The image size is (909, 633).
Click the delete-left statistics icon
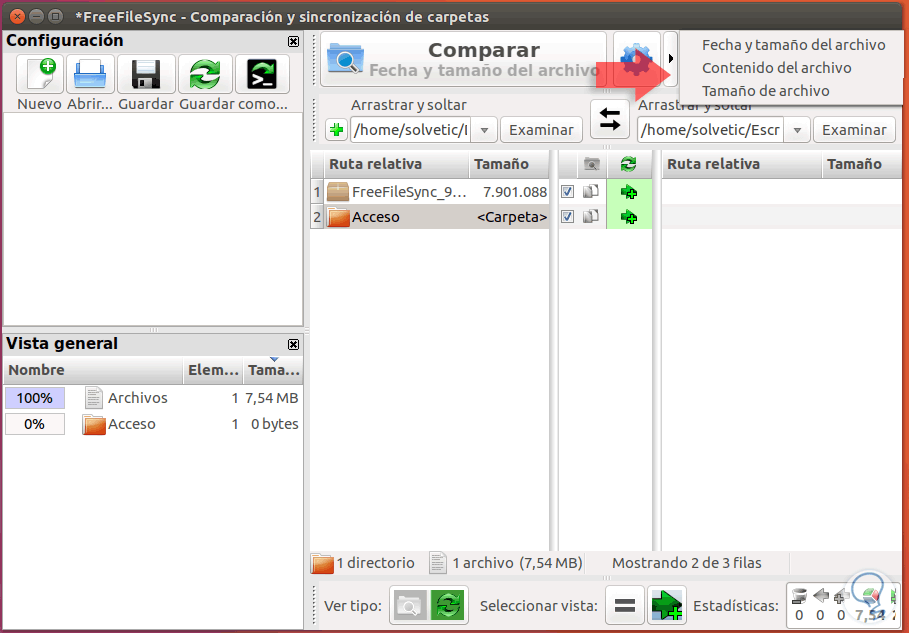[799, 596]
